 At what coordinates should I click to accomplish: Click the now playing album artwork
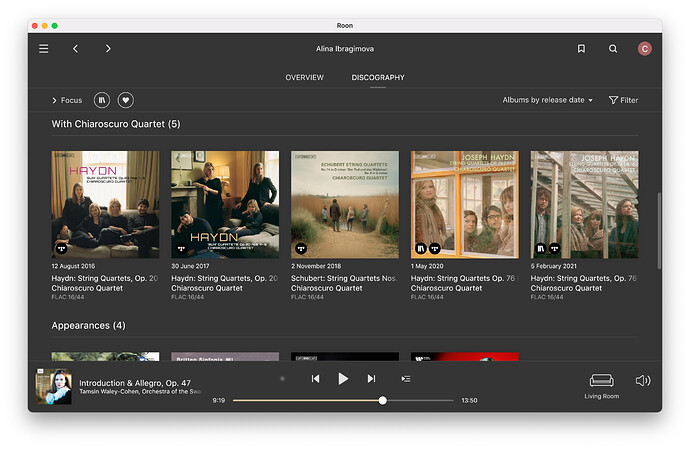point(53,386)
